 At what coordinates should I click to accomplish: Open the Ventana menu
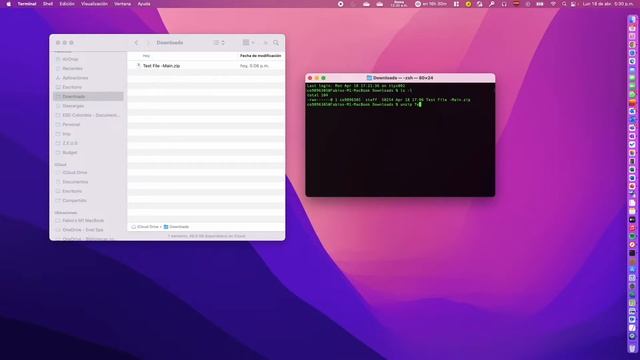coord(122,4)
